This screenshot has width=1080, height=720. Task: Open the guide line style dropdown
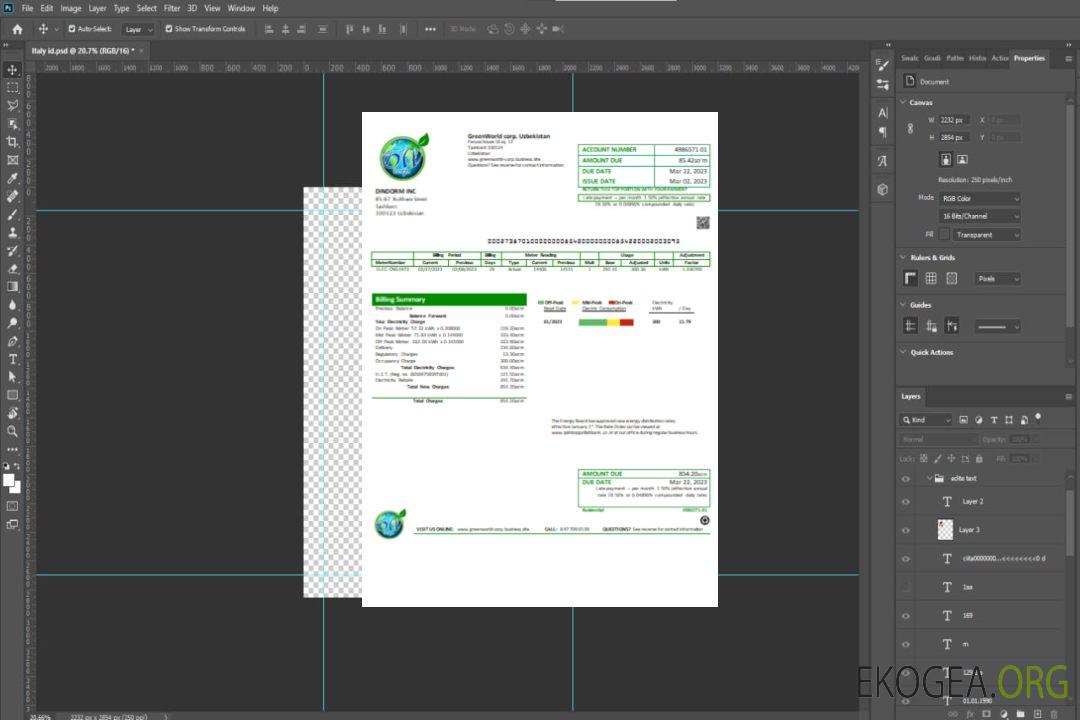coord(997,327)
